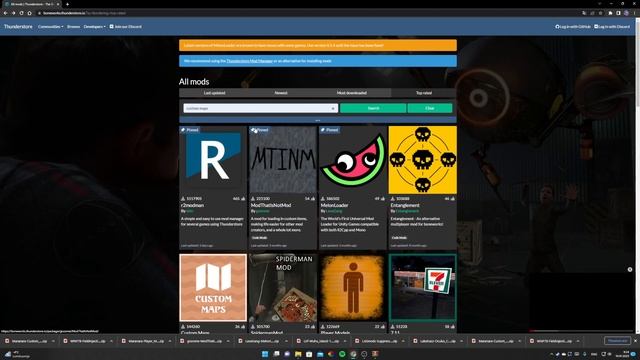Select the Top rated sort tab
This screenshot has width=640, height=360.
[x=424, y=93]
